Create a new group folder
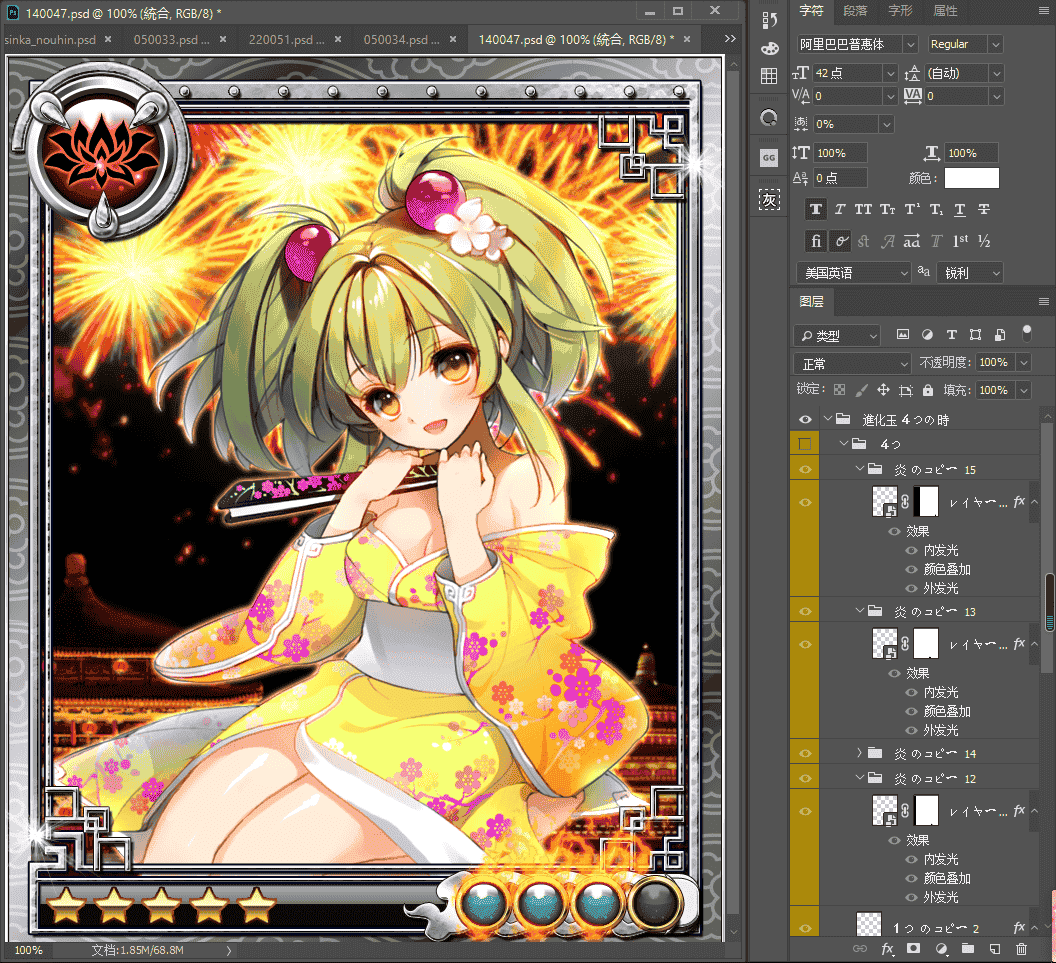The image size is (1056, 963). [x=968, y=949]
